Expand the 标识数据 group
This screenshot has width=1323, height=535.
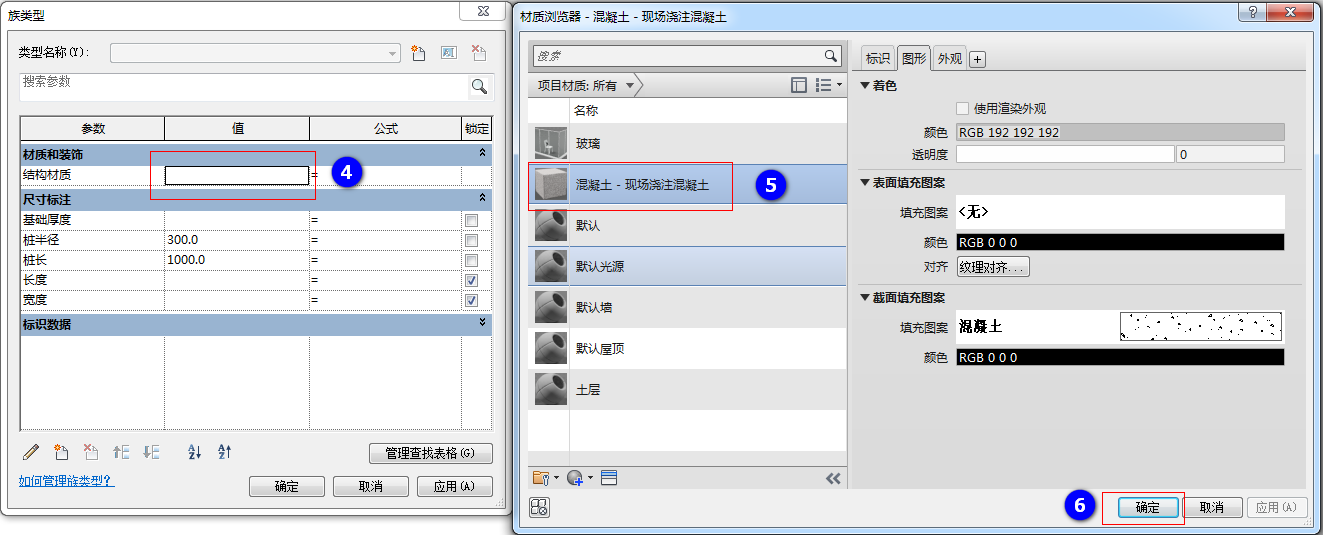click(x=483, y=323)
